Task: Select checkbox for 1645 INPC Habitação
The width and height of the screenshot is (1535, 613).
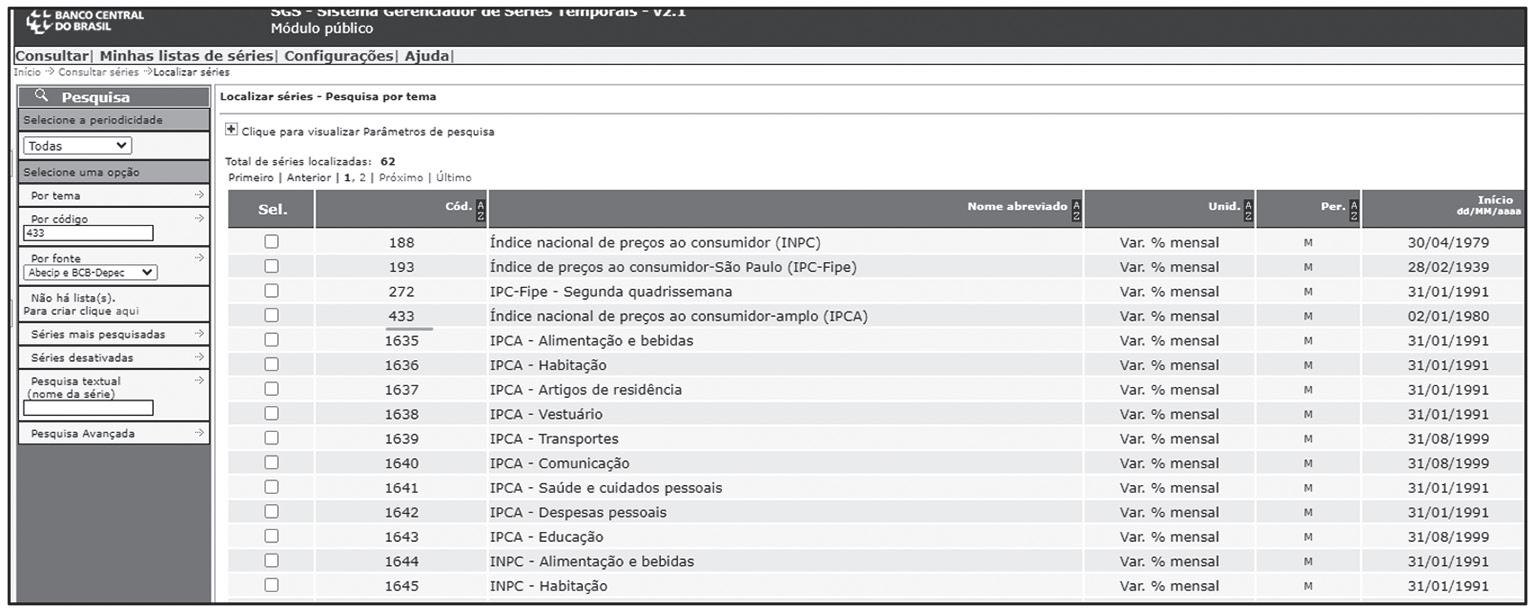Action: (x=271, y=585)
